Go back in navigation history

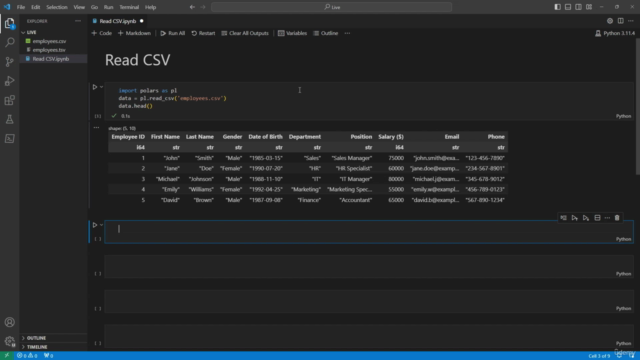(192, 7)
